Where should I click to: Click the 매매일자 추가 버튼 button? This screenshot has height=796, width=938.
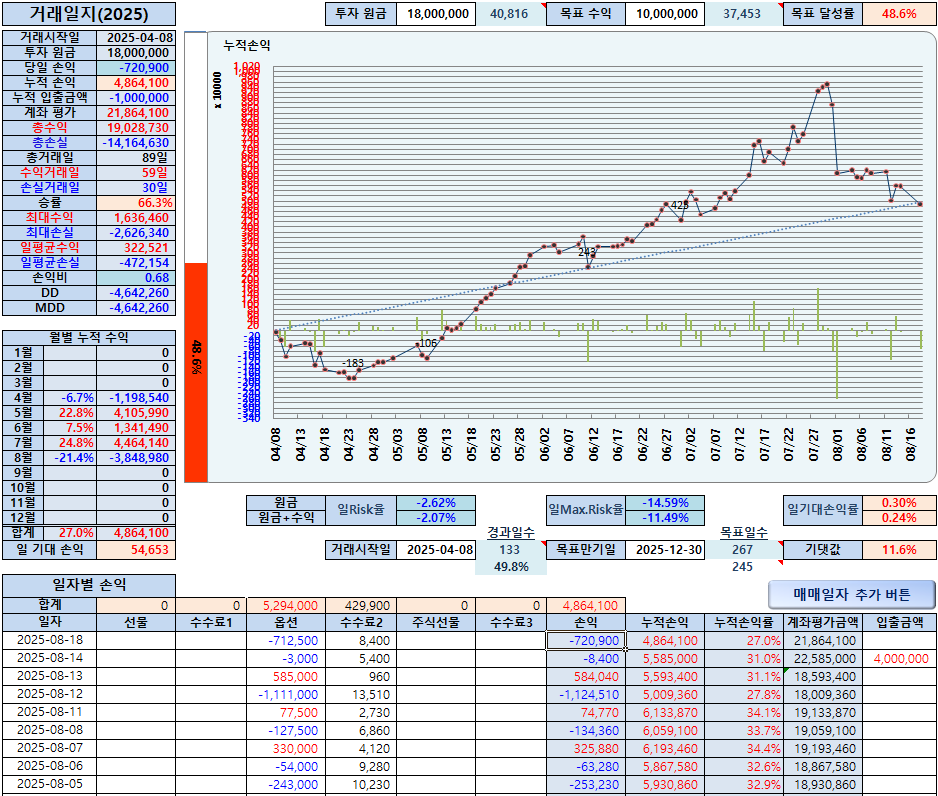coord(851,594)
